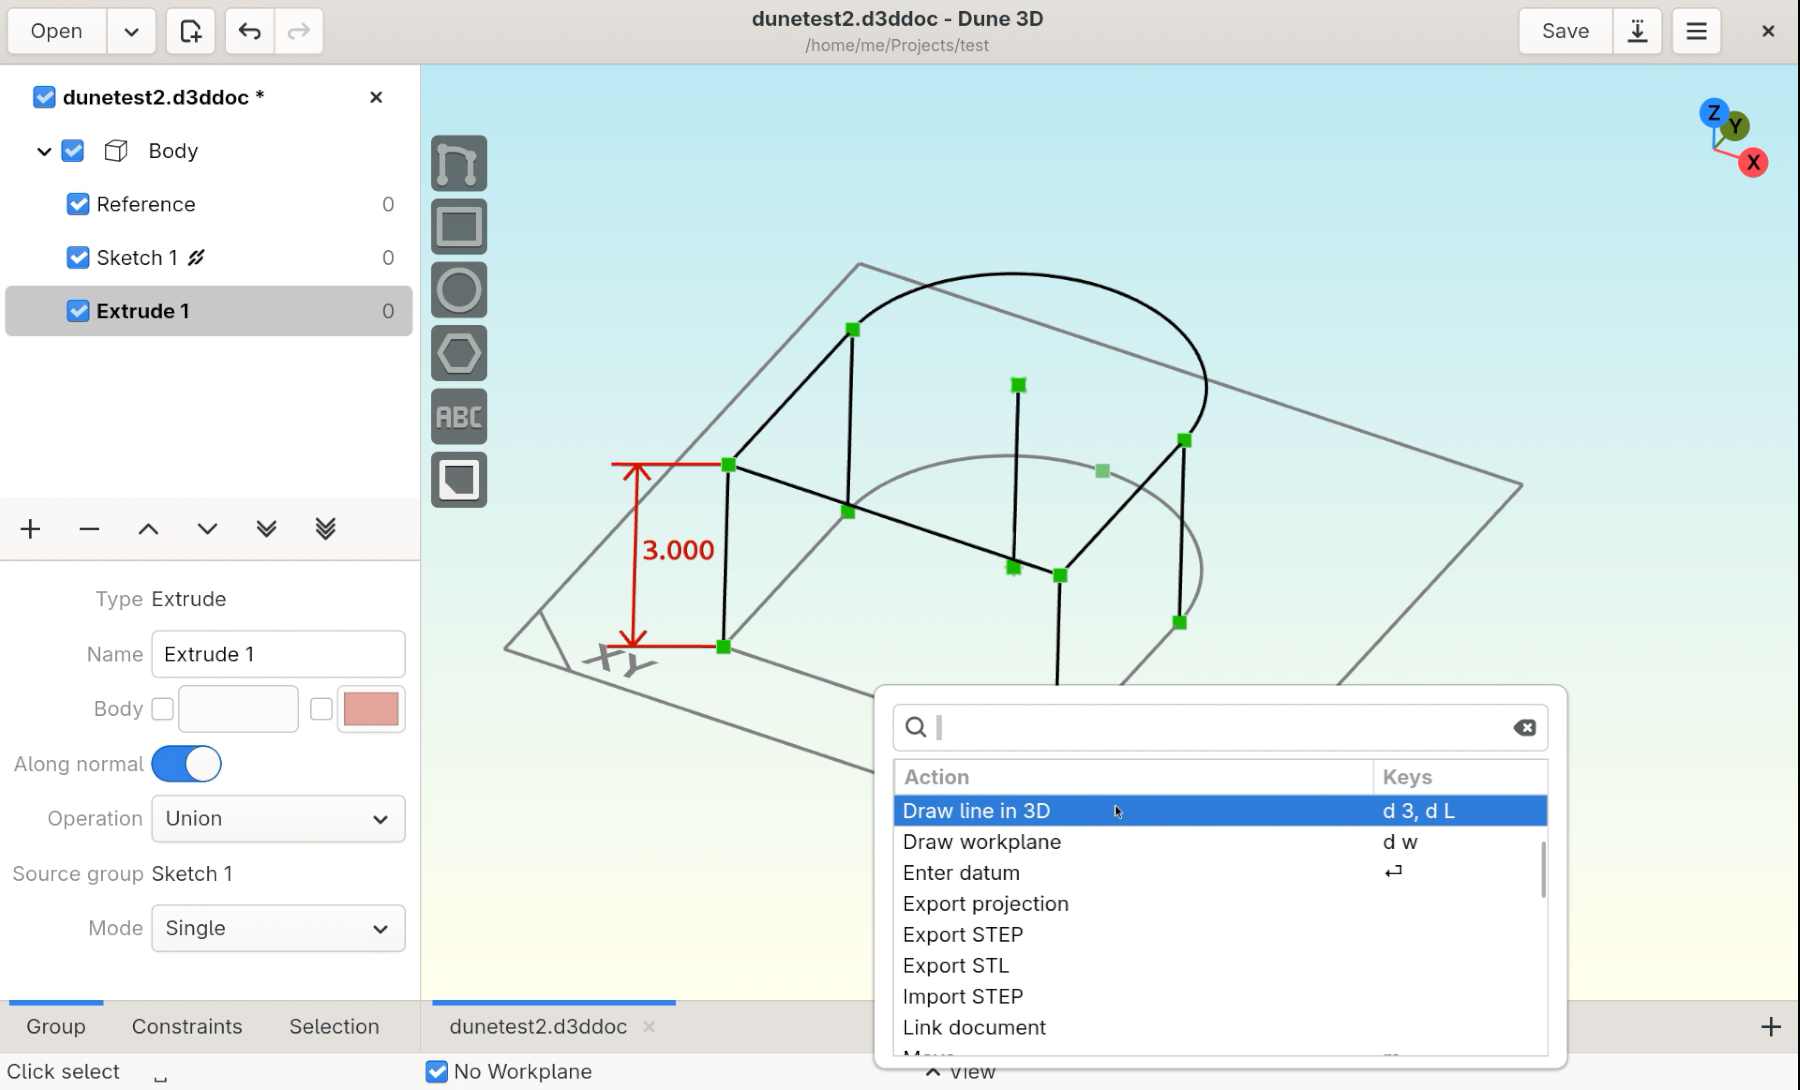Toggle the dunetest2.d3ddoc document checkbox
The width and height of the screenshot is (1800, 1090).
44,97
